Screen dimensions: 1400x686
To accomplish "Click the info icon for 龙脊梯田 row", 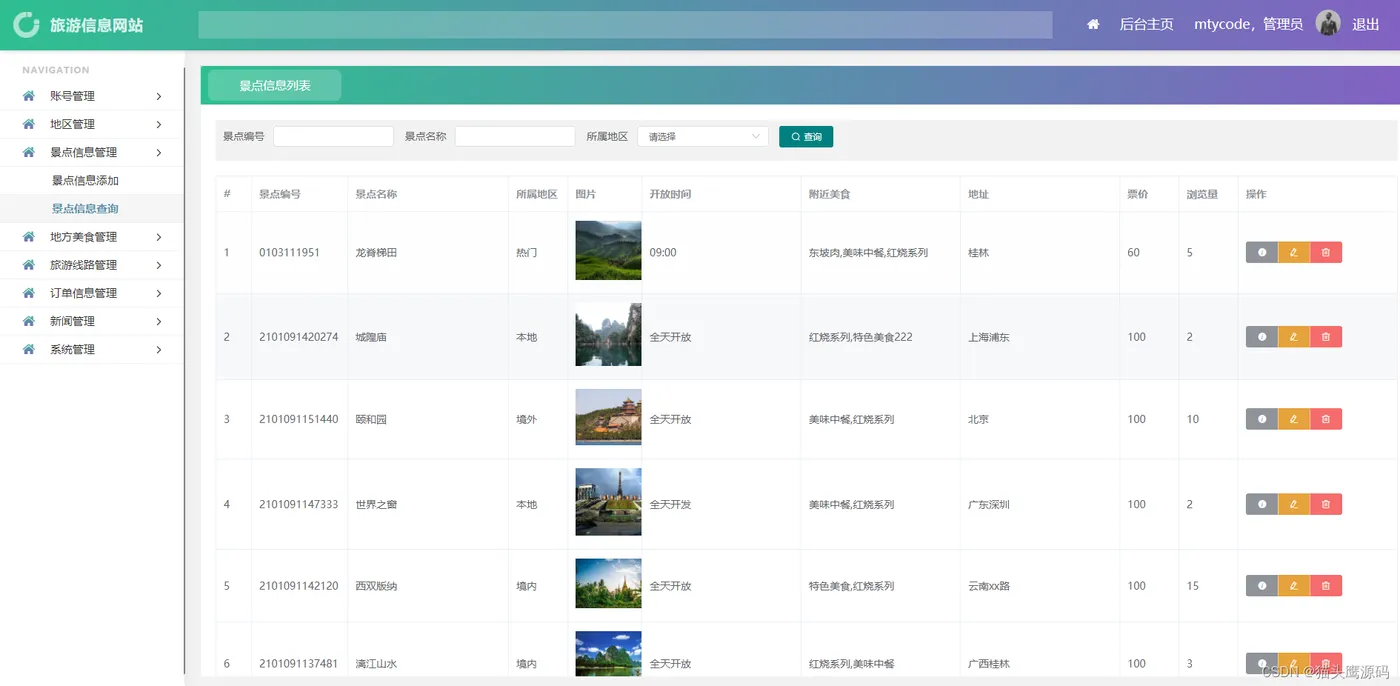I will click(x=1262, y=253).
